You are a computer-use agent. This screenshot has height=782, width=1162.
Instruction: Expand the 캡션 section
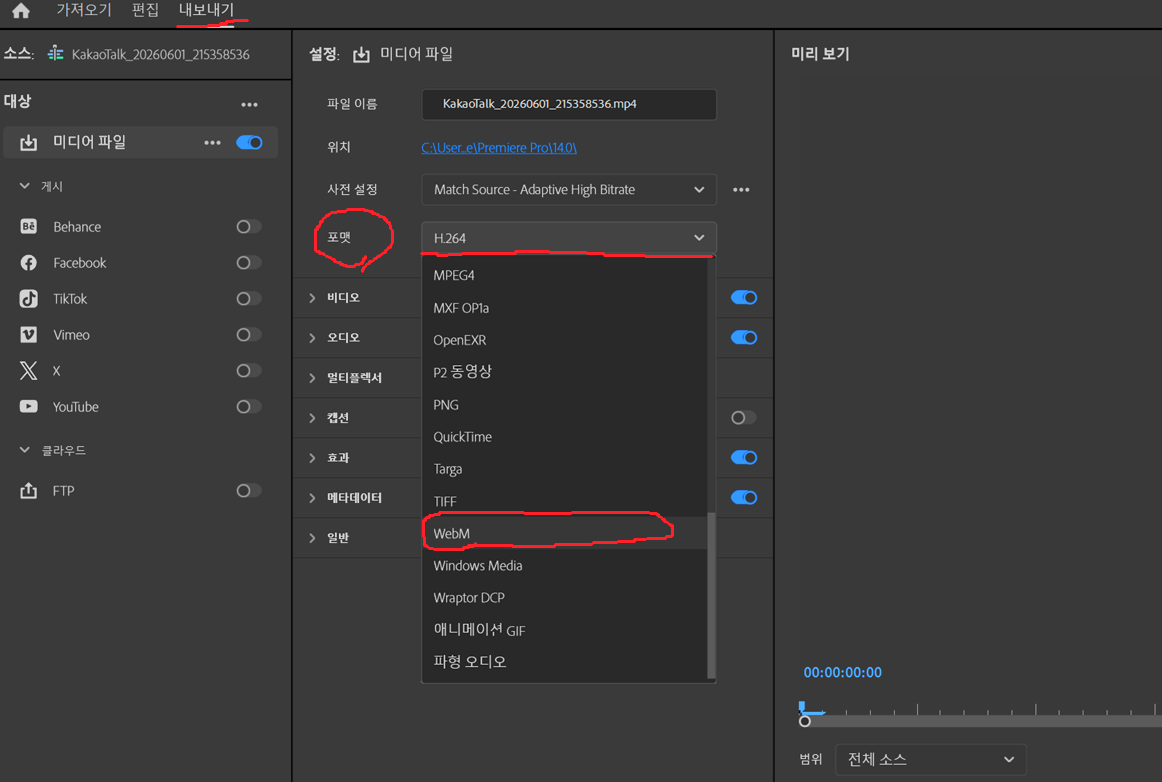coord(312,418)
